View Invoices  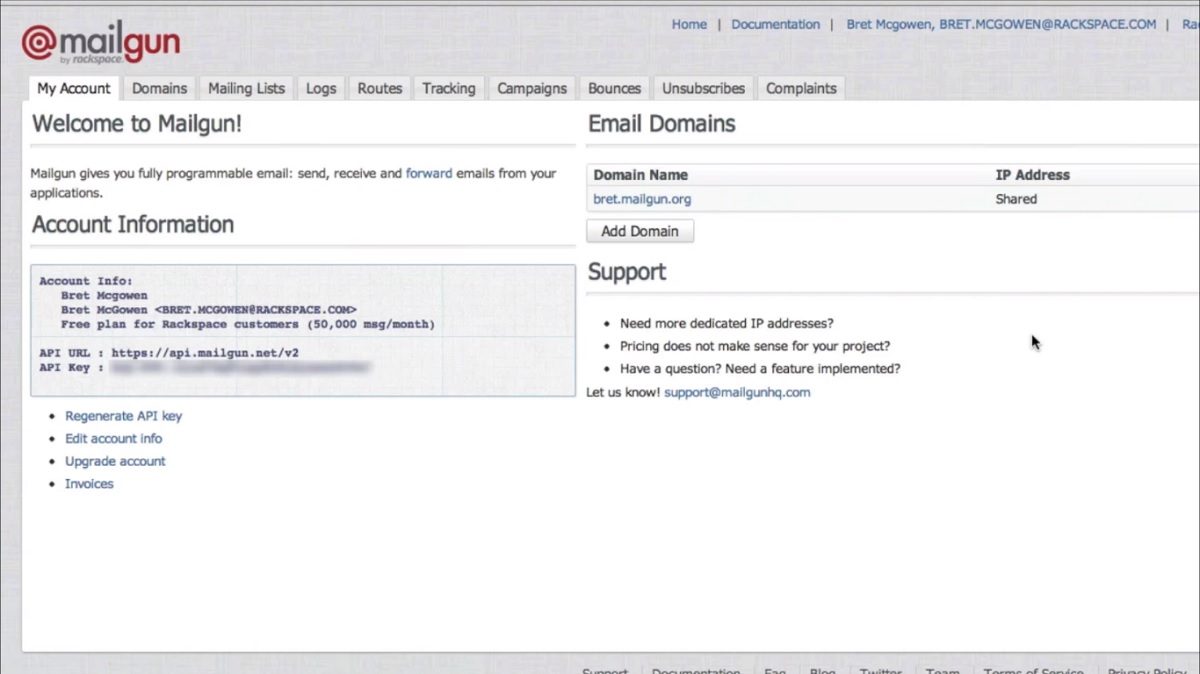point(88,483)
